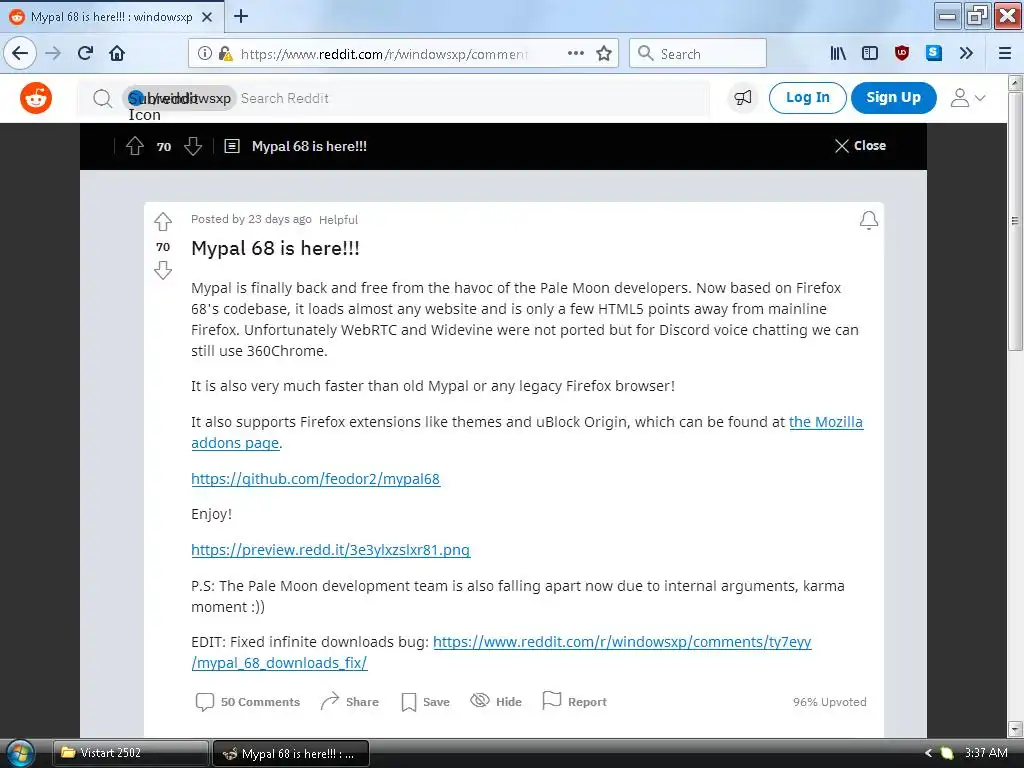The height and width of the screenshot is (768, 1024).
Task: Click the URL address field
Action: [x=385, y=54]
